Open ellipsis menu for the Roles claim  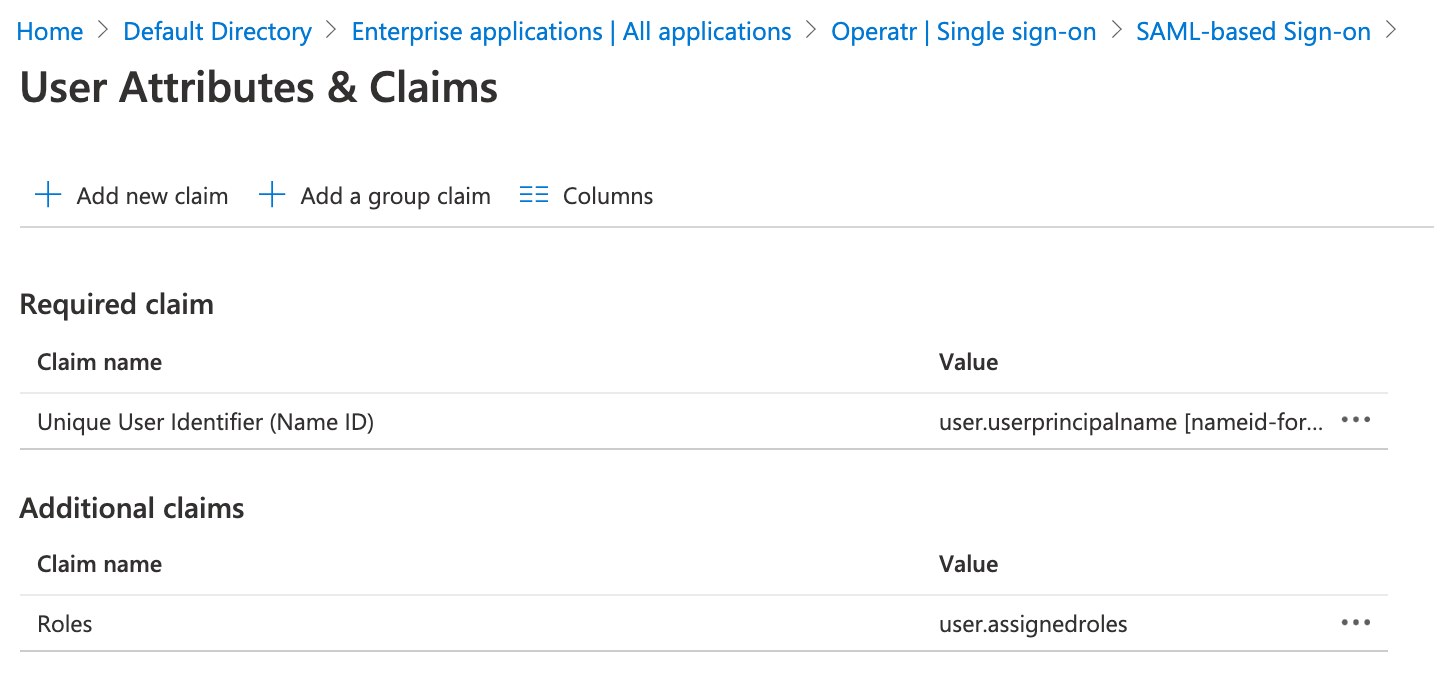tap(1355, 623)
